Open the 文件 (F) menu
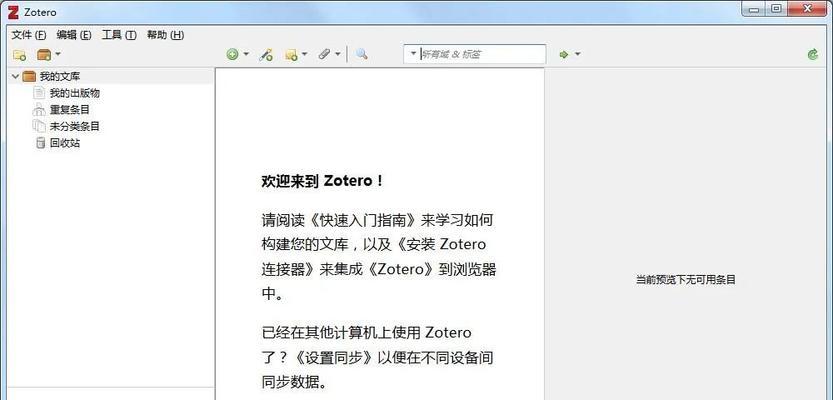Viewport: 833px width, 400px height. [29, 35]
